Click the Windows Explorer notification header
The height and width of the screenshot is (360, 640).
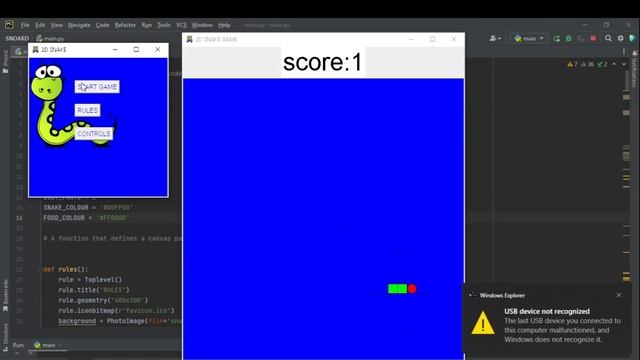click(x=502, y=296)
